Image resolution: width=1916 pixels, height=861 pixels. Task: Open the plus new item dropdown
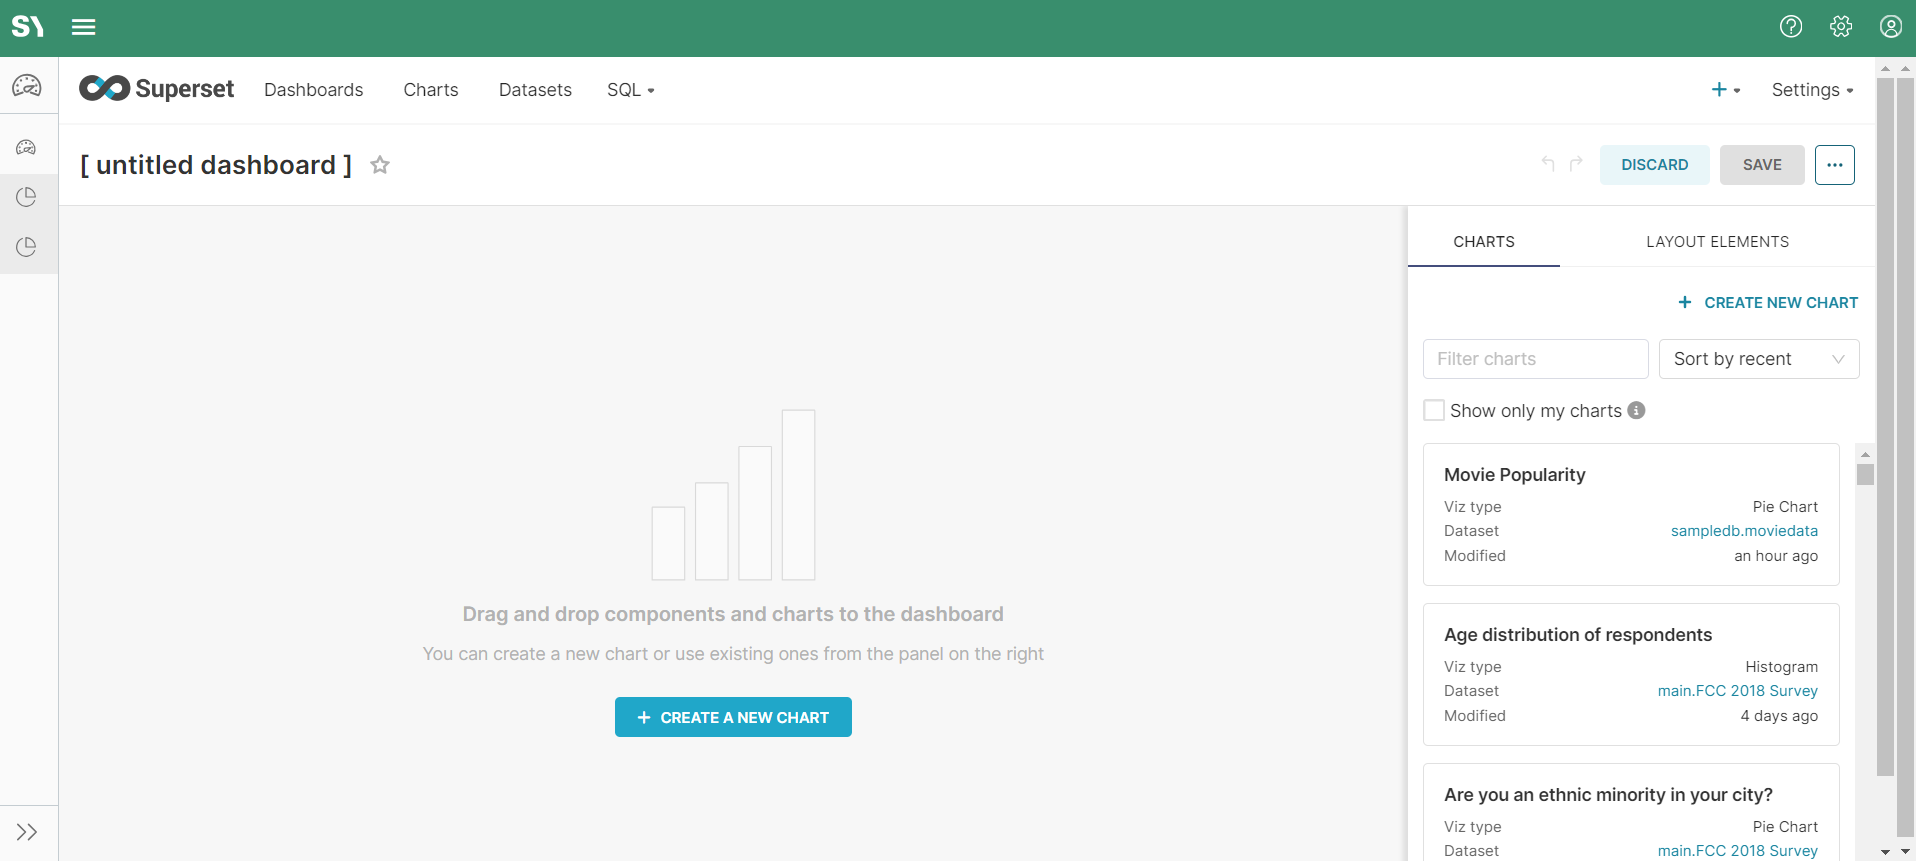point(1725,90)
